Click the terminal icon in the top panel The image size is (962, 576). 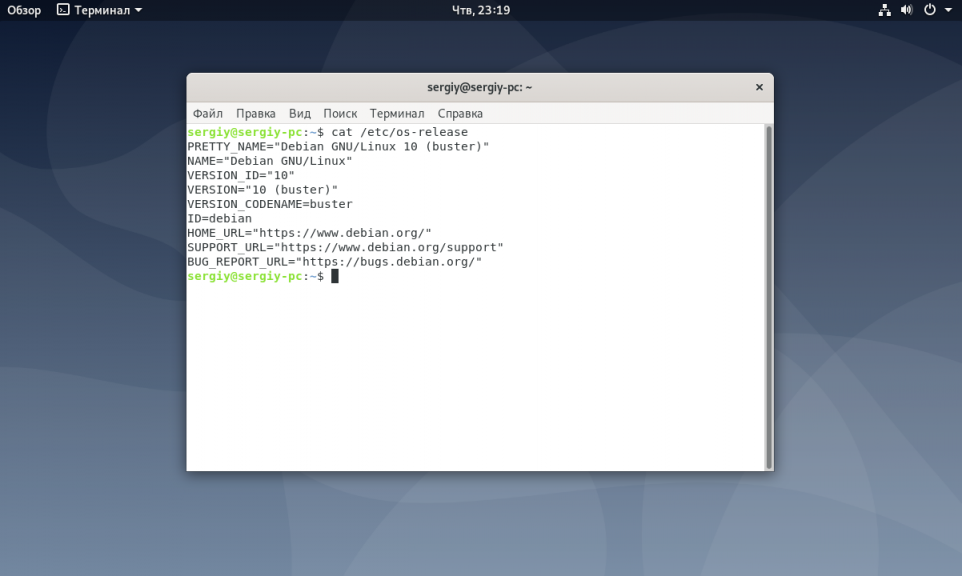(63, 10)
